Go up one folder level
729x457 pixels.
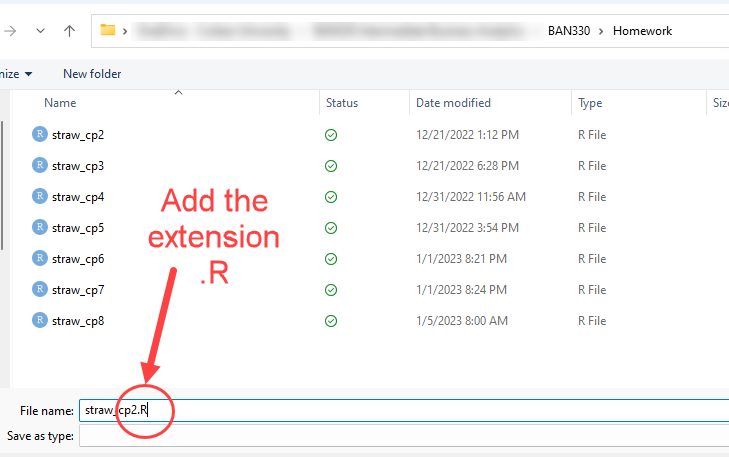(x=69, y=31)
